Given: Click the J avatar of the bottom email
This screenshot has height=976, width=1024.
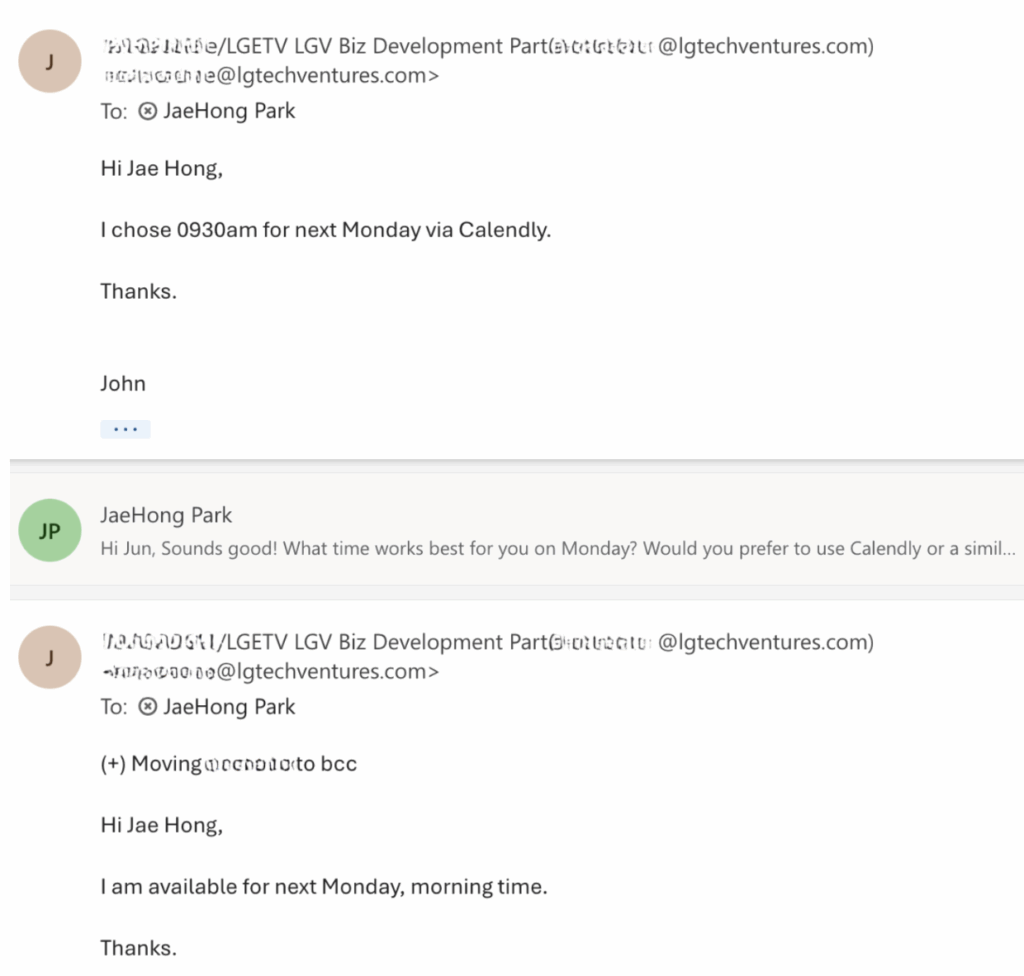Looking at the screenshot, I should [x=50, y=657].
